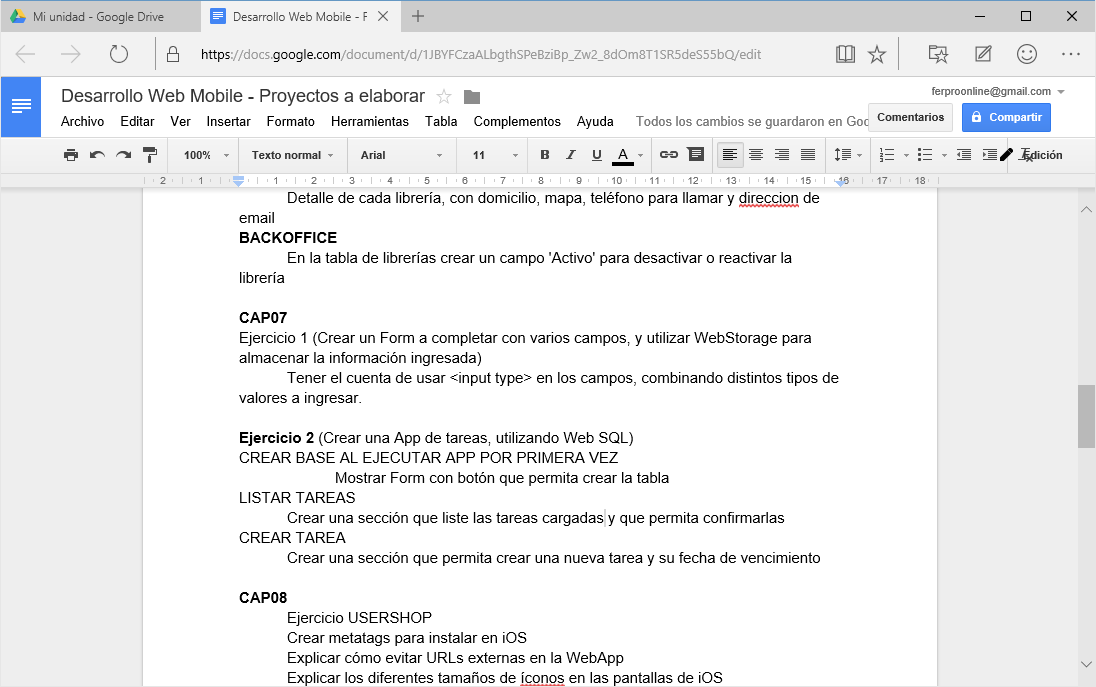Decrease indent of paragraph

pos(964,155)
